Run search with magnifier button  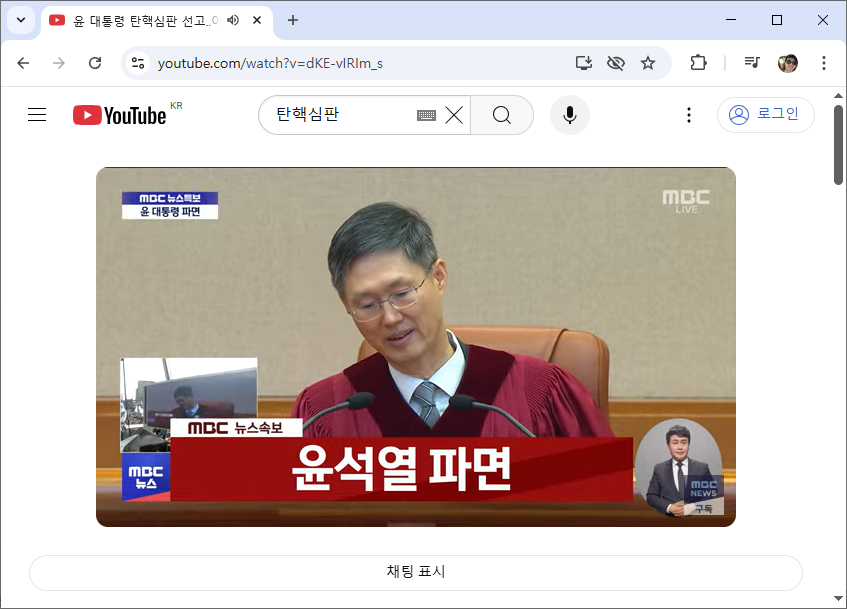[502, 115]
